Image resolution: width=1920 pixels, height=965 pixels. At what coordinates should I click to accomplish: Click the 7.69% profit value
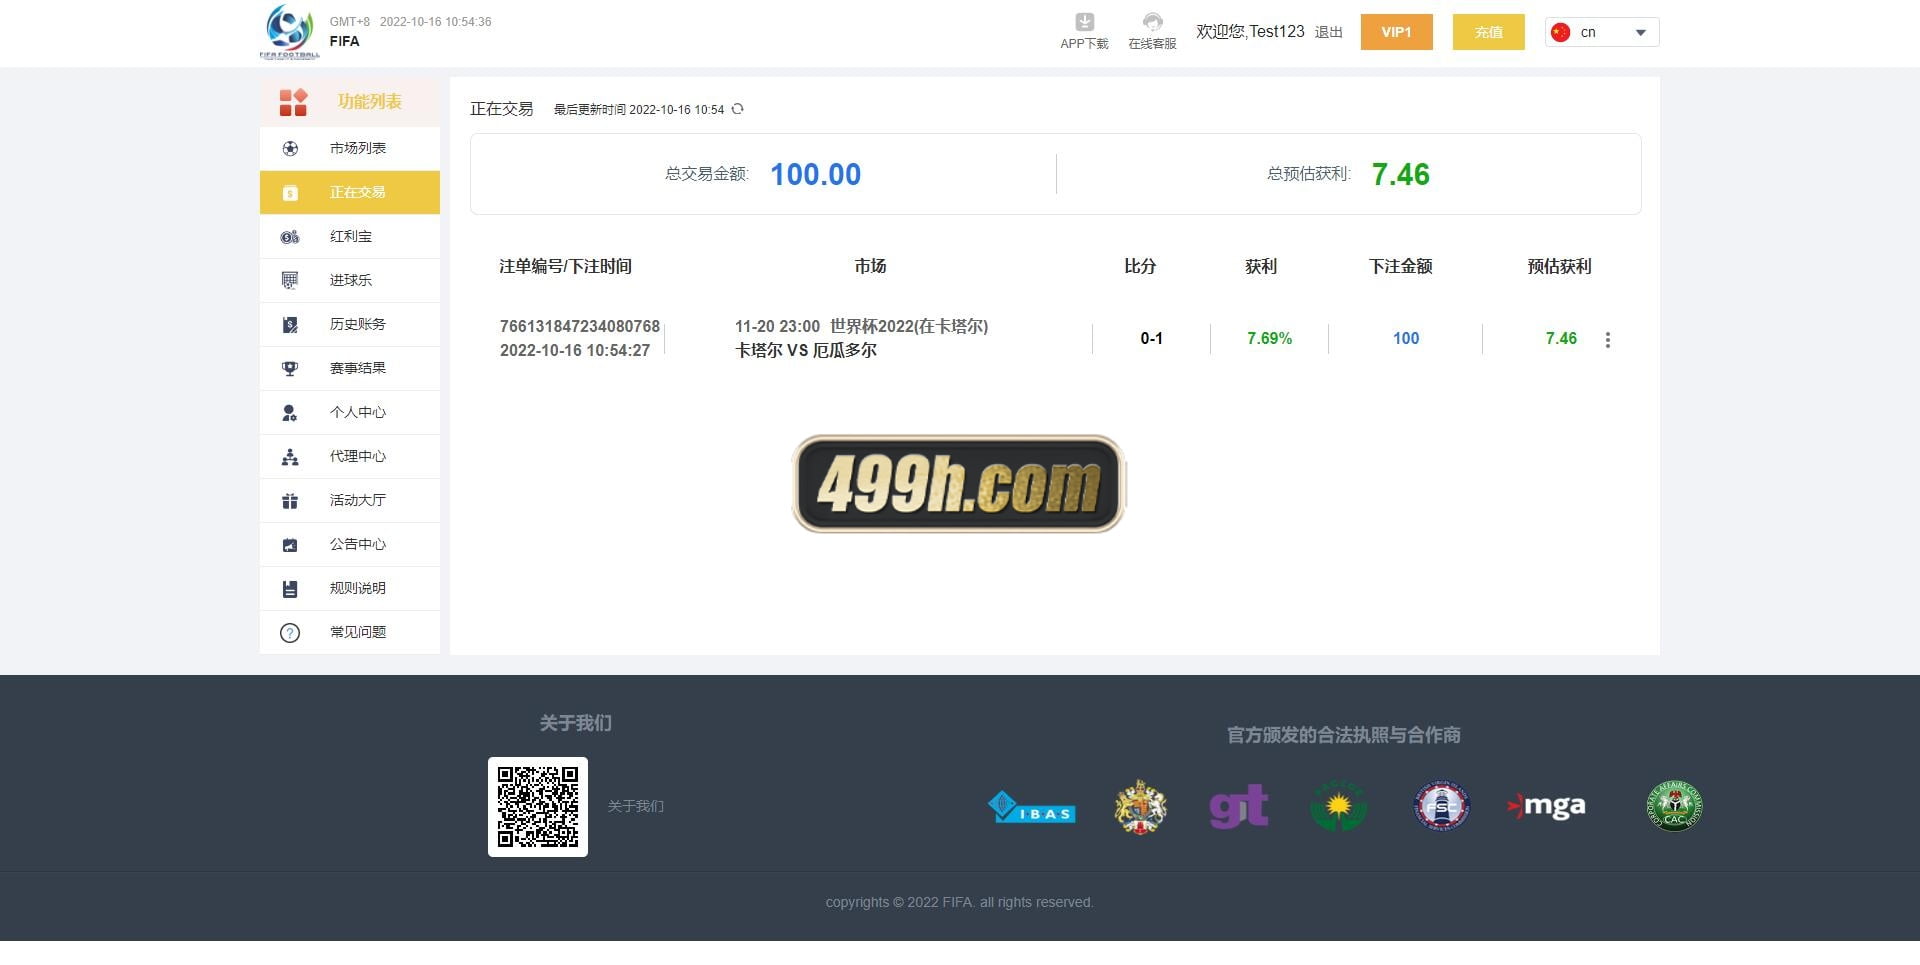click(1269, 339)
